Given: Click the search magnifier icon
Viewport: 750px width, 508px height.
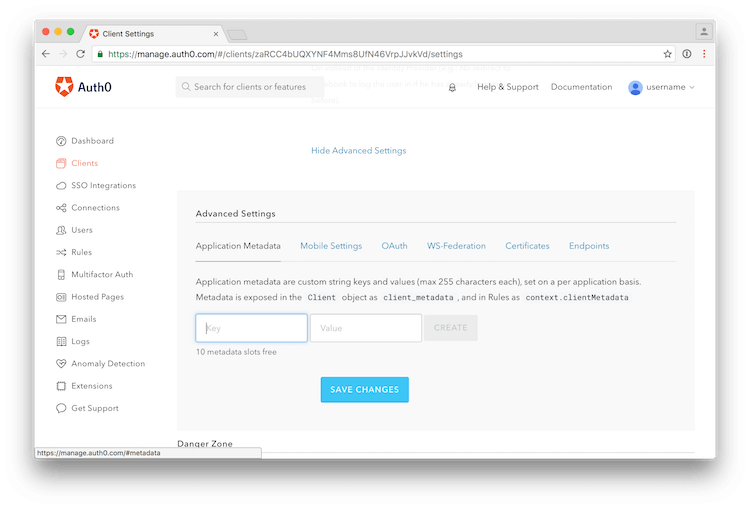Looking at the screenshot, I should pyautogui.click(x=186, y=87).
